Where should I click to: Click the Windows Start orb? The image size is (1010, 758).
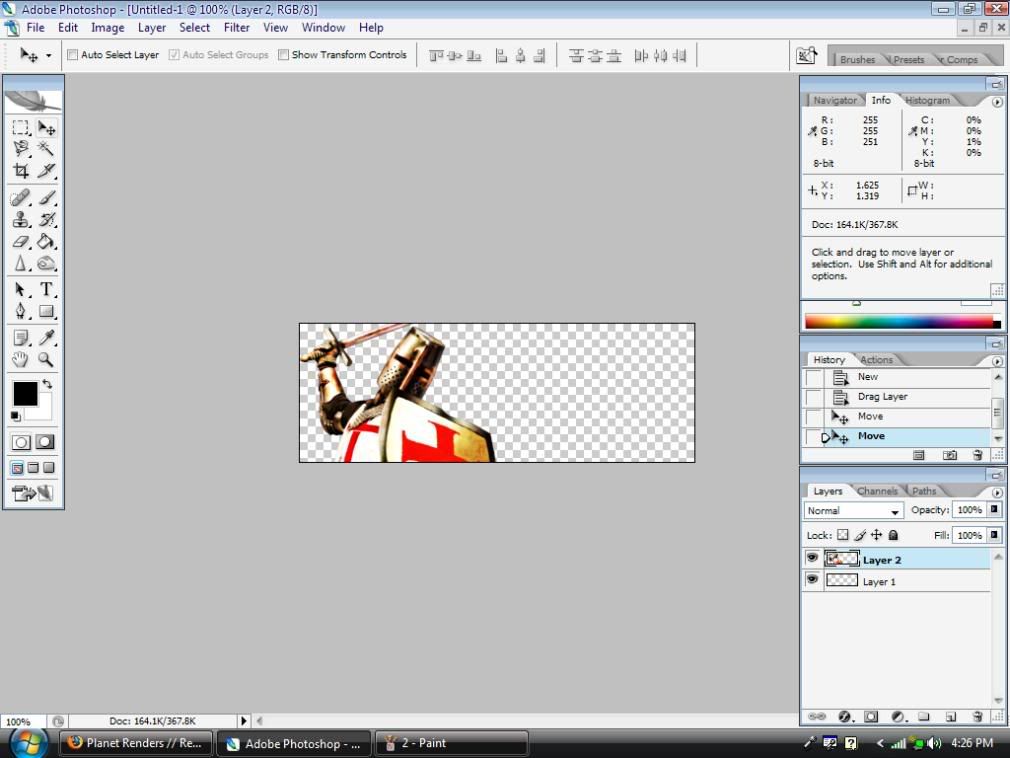point(28,743)
